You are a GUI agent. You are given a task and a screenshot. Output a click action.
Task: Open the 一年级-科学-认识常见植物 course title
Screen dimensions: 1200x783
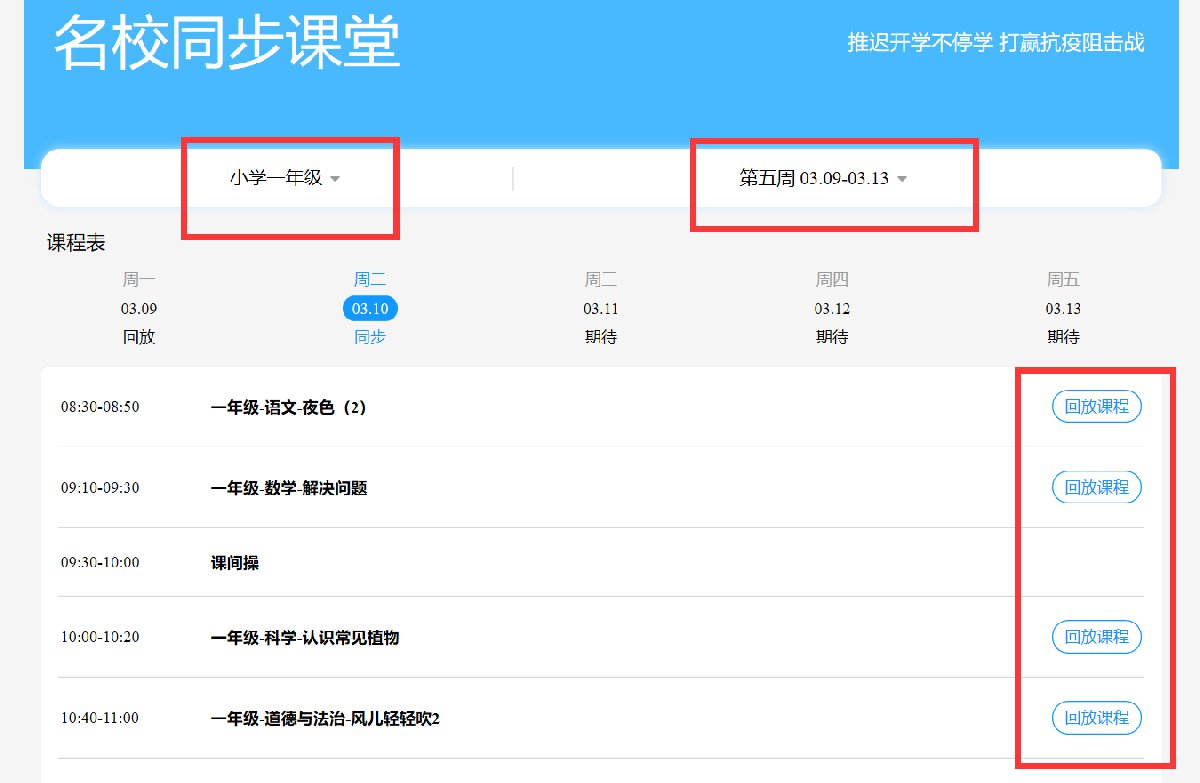click(305, 638)
